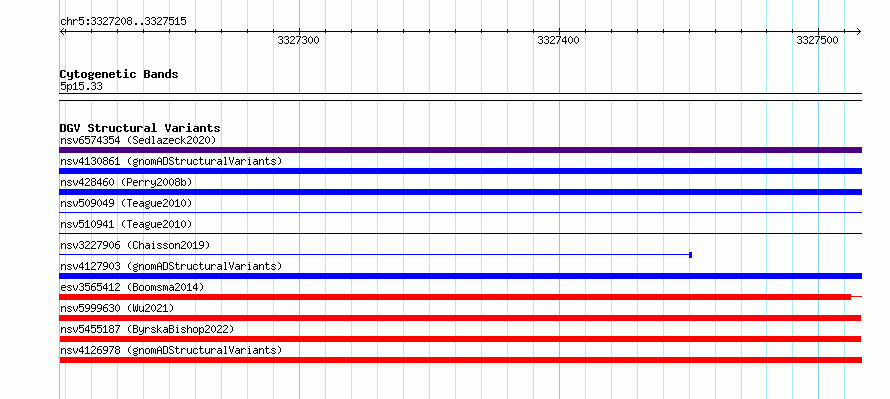Open nsv3227906 (Chaisson2019) variant label
This screenshot has width=890, height=399.
pos(135,245)
